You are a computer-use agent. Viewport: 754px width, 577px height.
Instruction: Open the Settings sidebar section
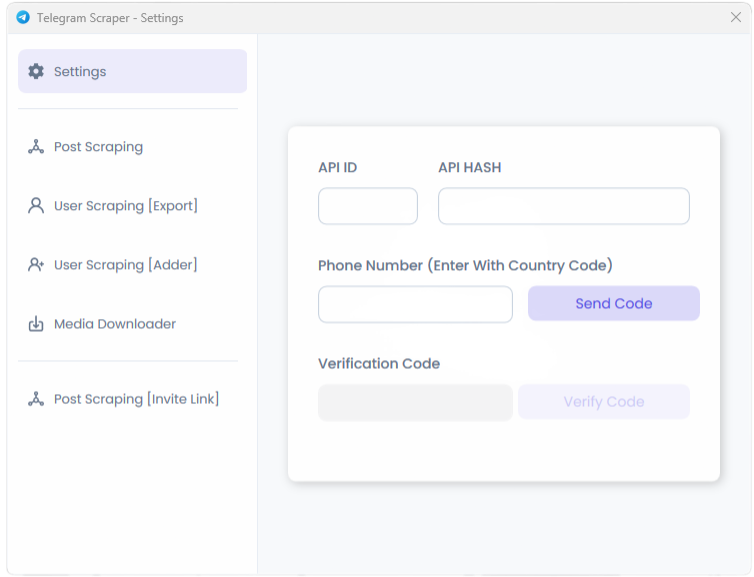[133, 71]
